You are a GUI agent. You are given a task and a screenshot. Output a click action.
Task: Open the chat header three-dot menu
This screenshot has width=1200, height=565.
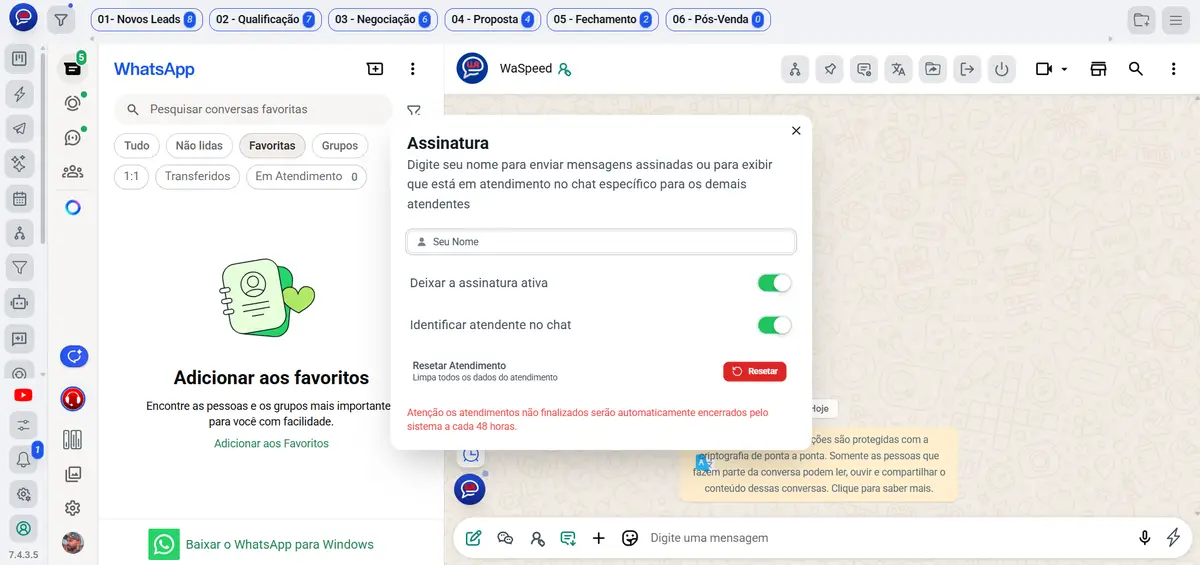pos(1174,69)
